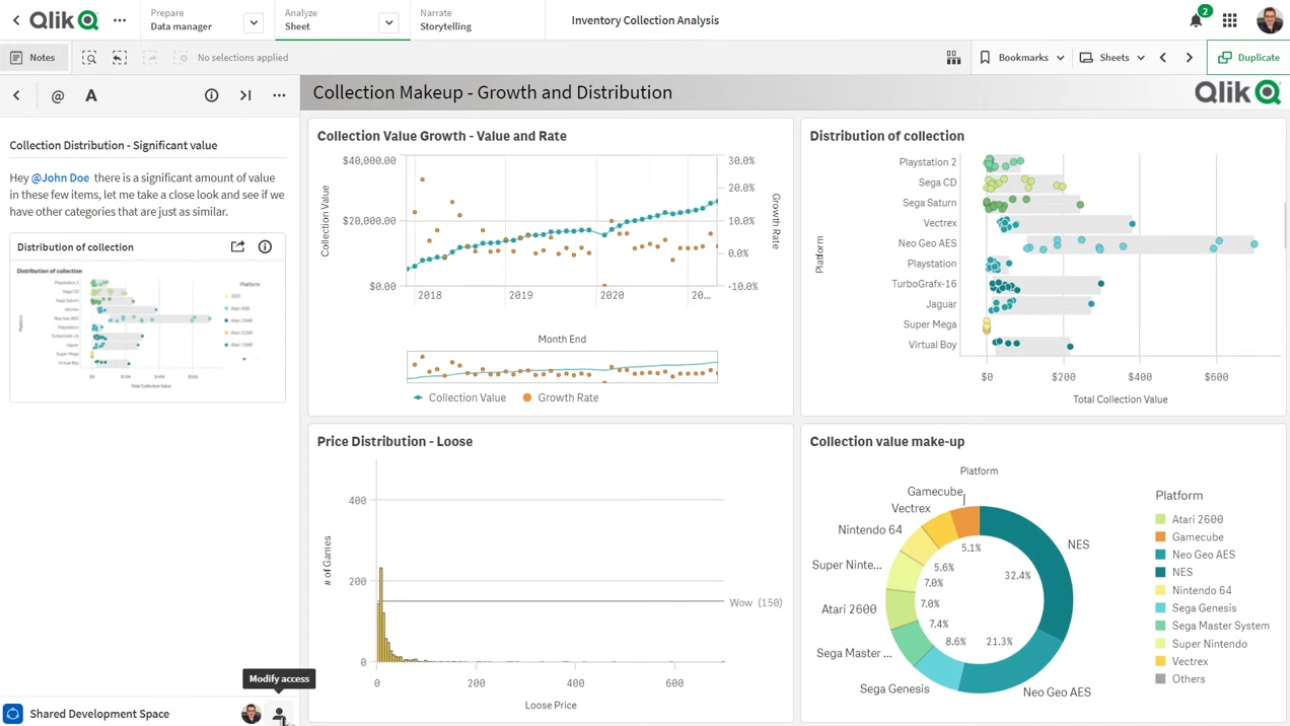
Task: Step forward in selections
Action: point(150,58)
